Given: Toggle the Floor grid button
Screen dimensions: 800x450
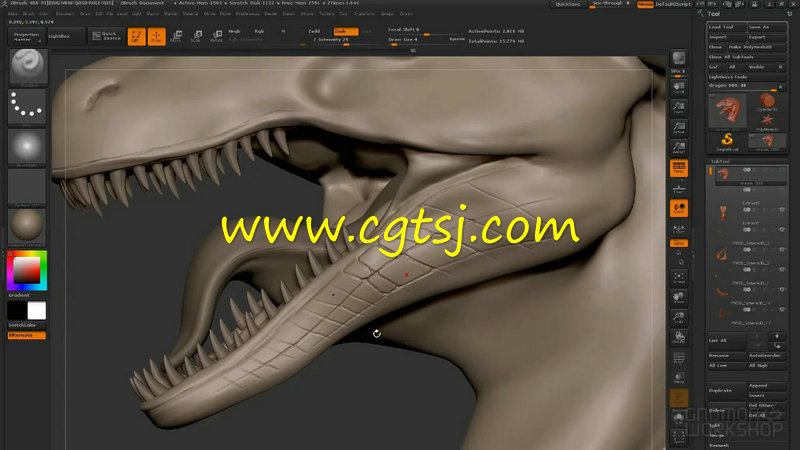Looking at the screenshot, I should [679, 188].
